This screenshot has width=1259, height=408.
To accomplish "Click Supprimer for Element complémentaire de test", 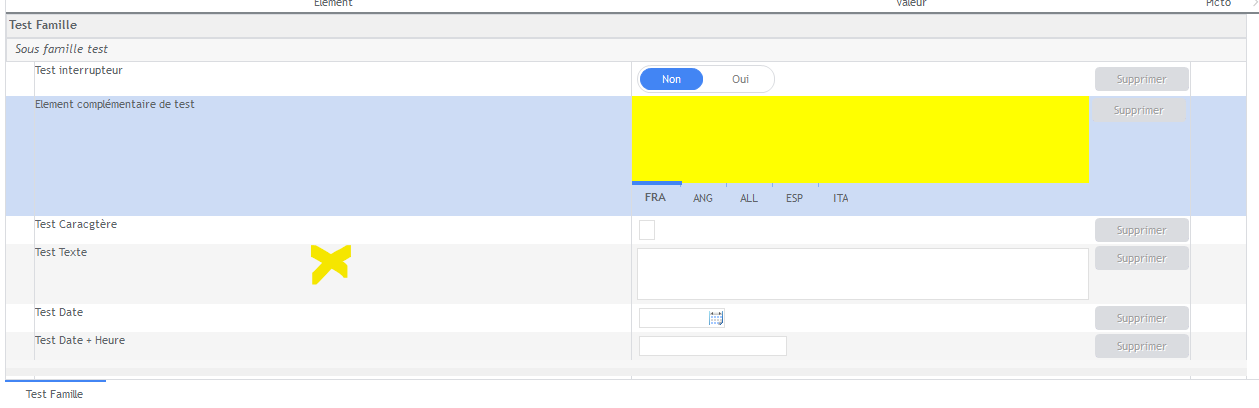I will 1138,110.
